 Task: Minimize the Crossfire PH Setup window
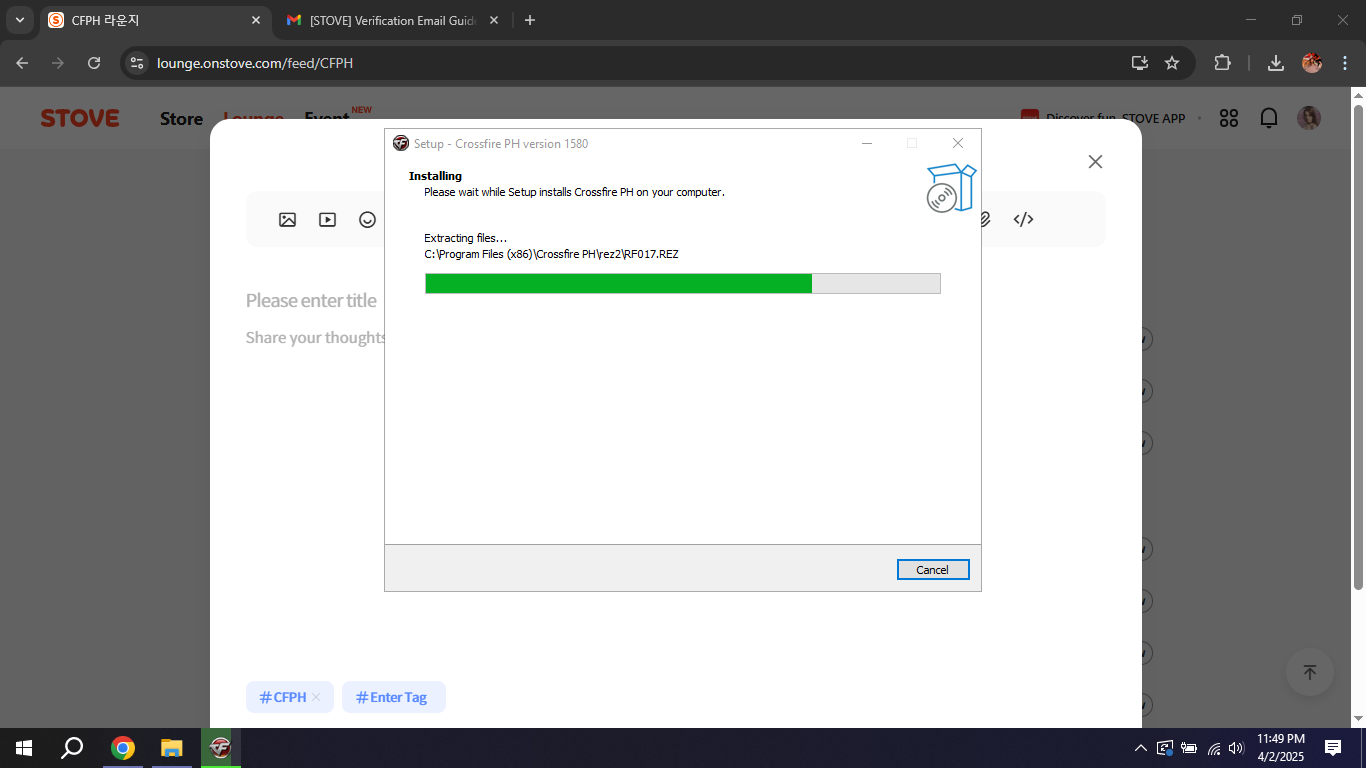point(867,143)
